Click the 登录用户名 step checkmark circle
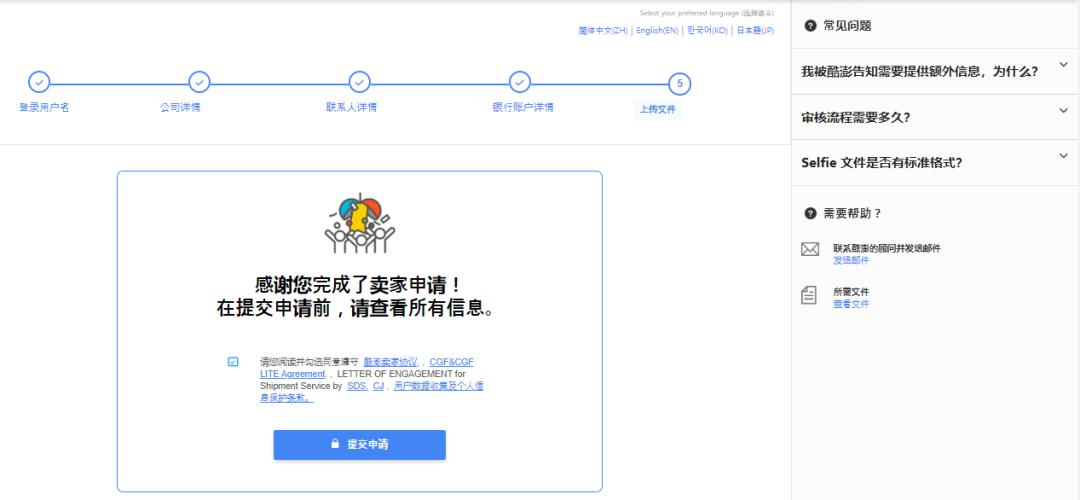The width and height of the screenshot is (1080, 500). tap(39, 82)
